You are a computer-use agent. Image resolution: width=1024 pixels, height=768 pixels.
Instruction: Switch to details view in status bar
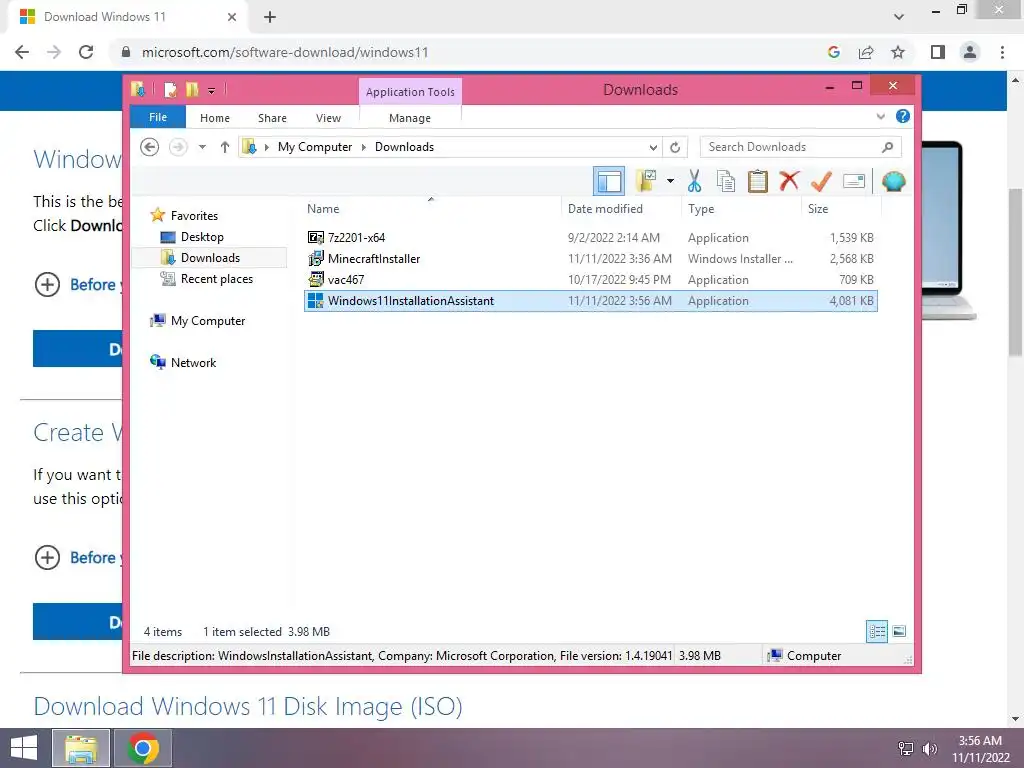[x=877, y=631]
